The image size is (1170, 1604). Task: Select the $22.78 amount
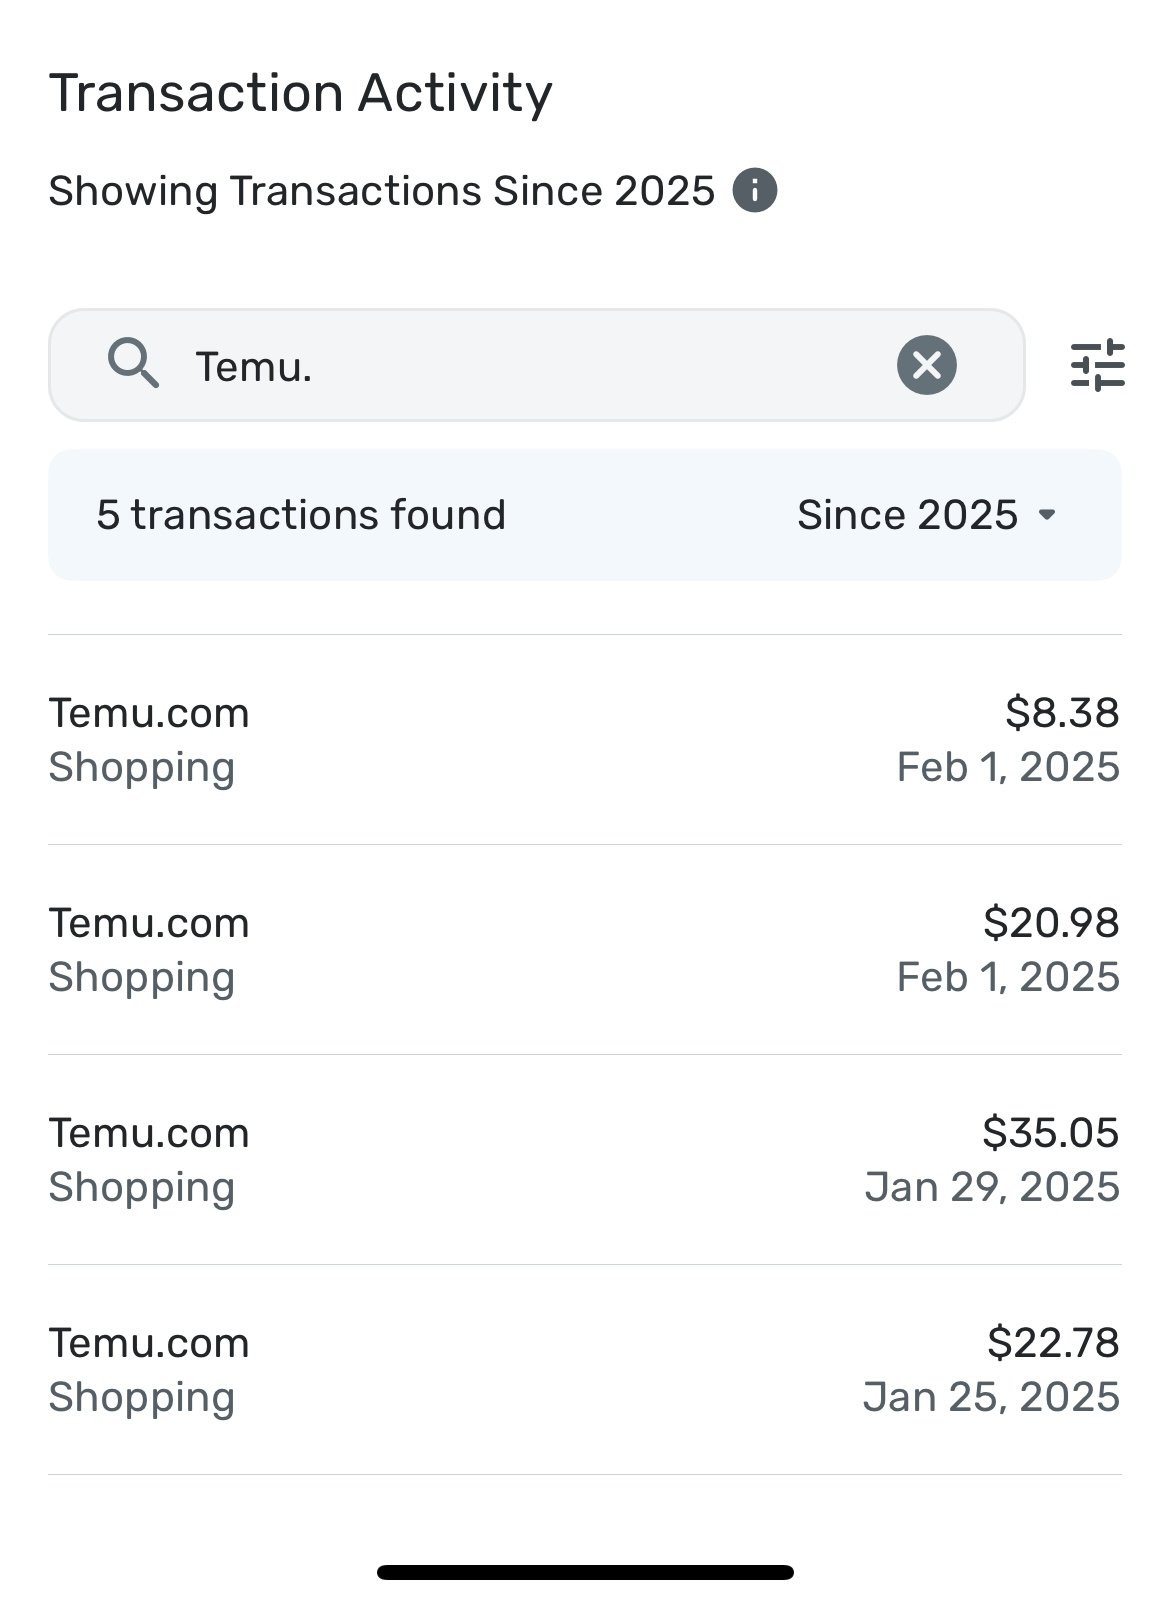[x=1053, y=1343]
